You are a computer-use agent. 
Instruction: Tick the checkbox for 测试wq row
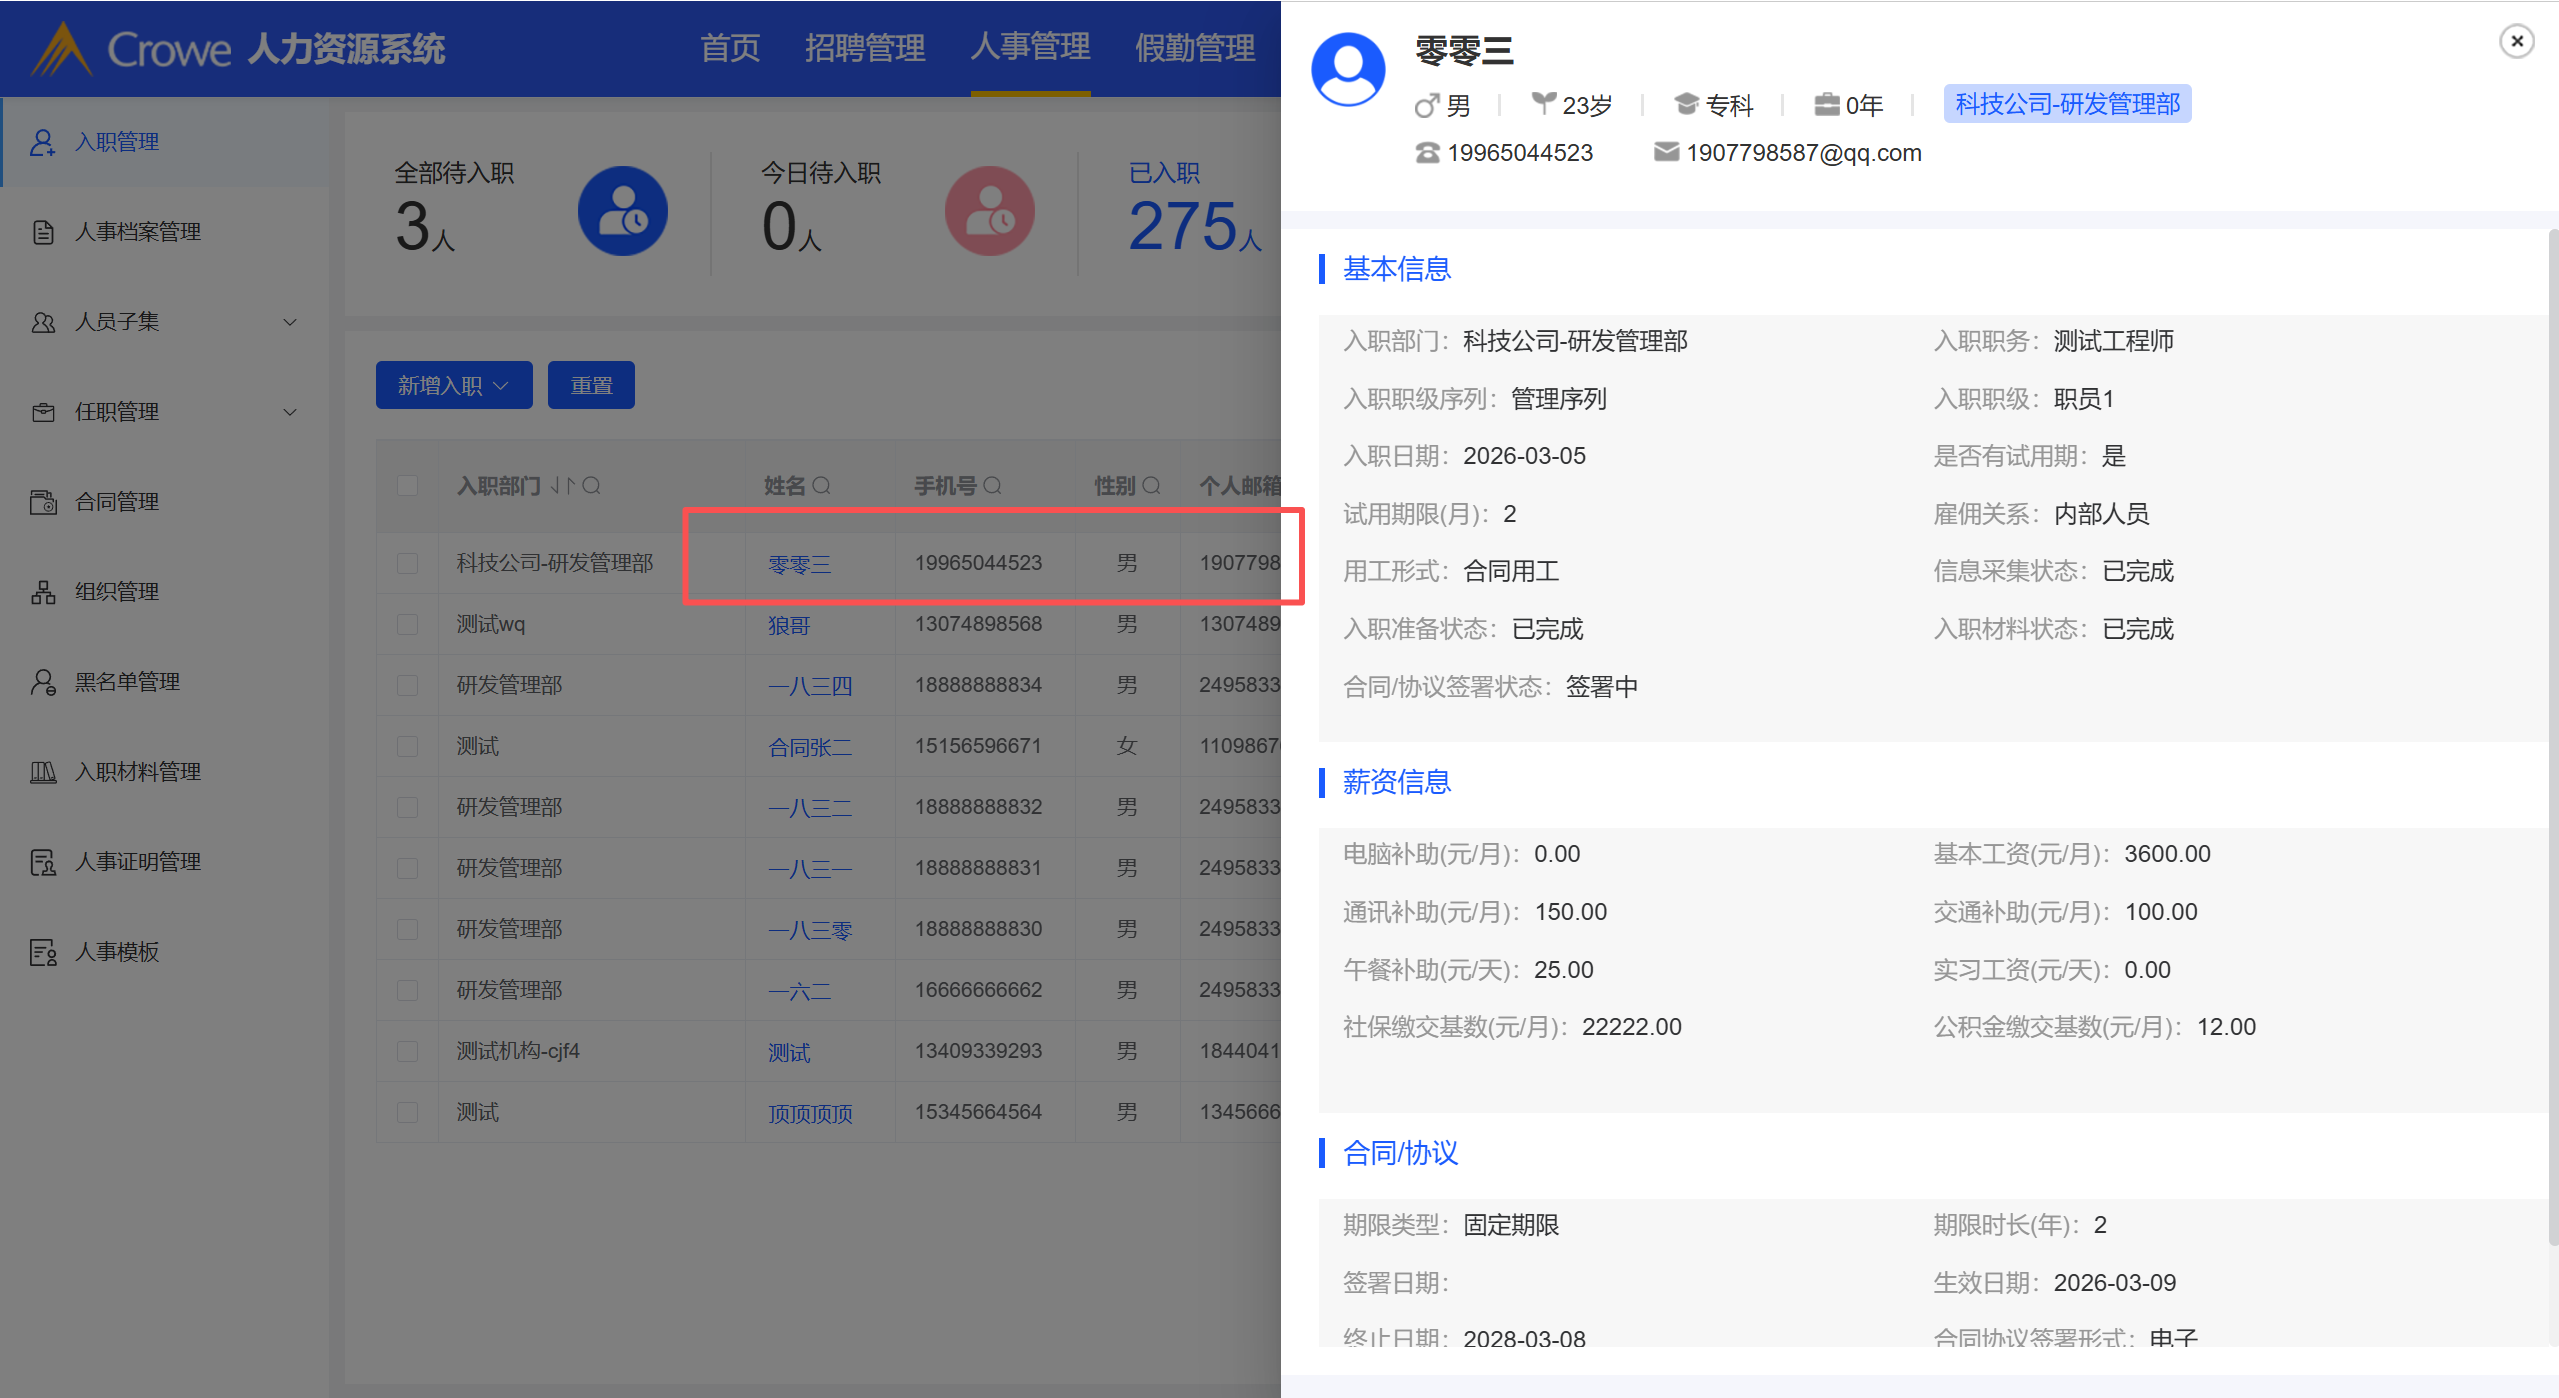tap(407, 624)
